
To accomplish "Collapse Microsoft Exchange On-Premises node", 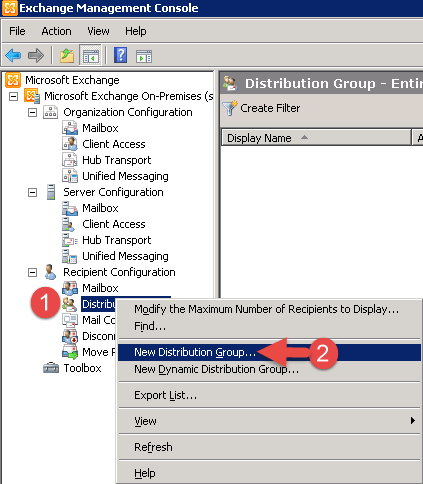I will pos(13,96).
